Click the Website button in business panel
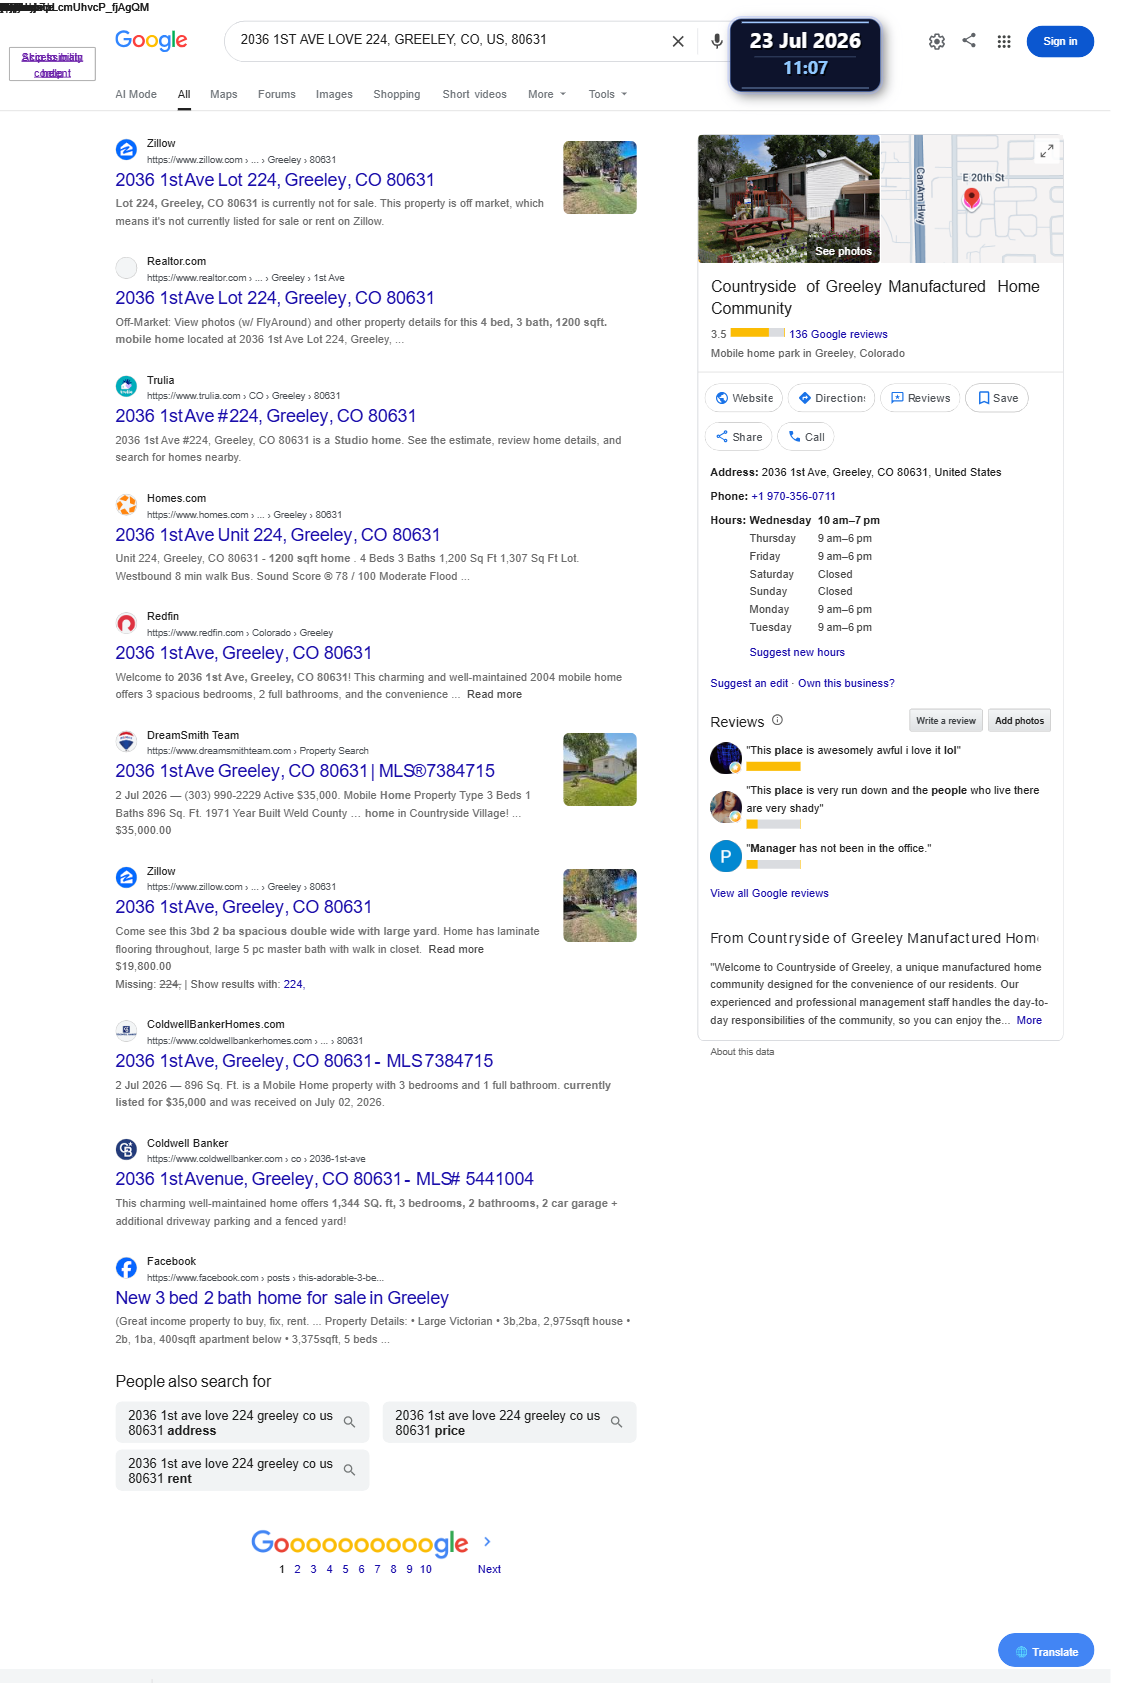Viewport: 1124px width, 1683px height. click(x=744, y=398)
